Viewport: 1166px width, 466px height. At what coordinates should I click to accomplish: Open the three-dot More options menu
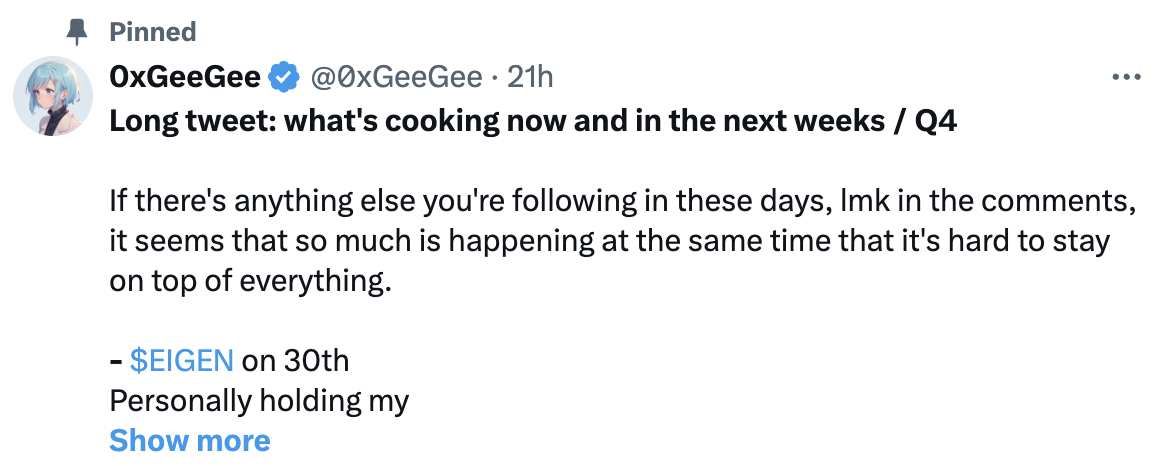[1126, 77]
